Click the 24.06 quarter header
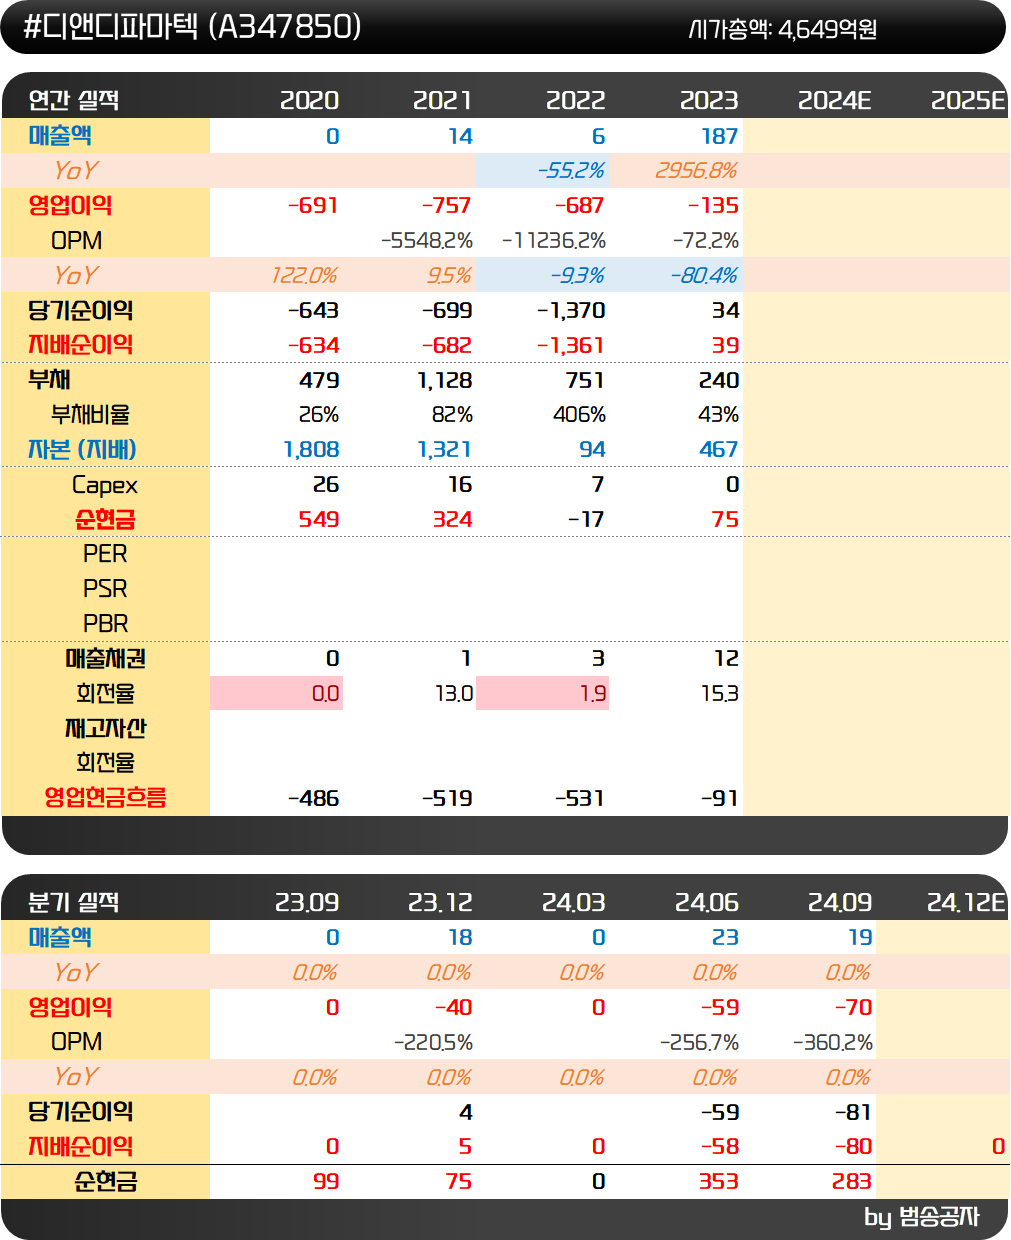Screen dimensions: 1011x1240 (x=707, y=902)
